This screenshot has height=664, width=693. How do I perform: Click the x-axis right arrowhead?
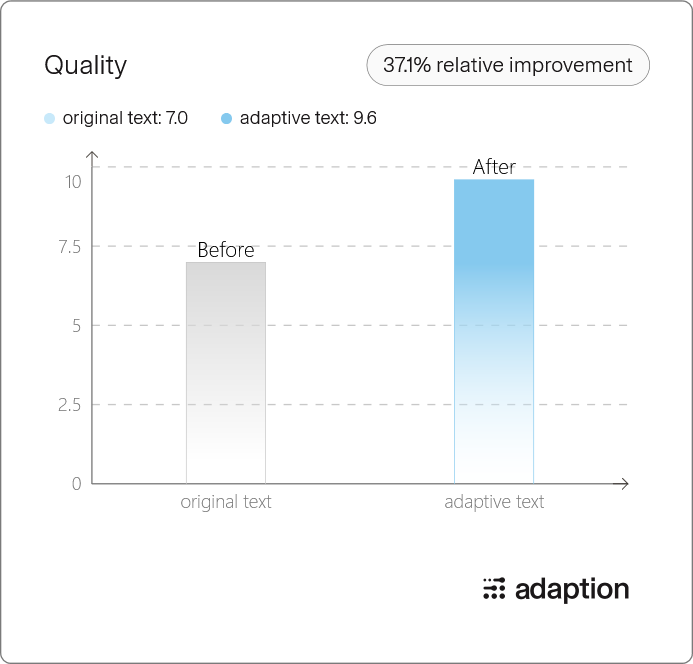pyautogui.click(x=624, y=484)
